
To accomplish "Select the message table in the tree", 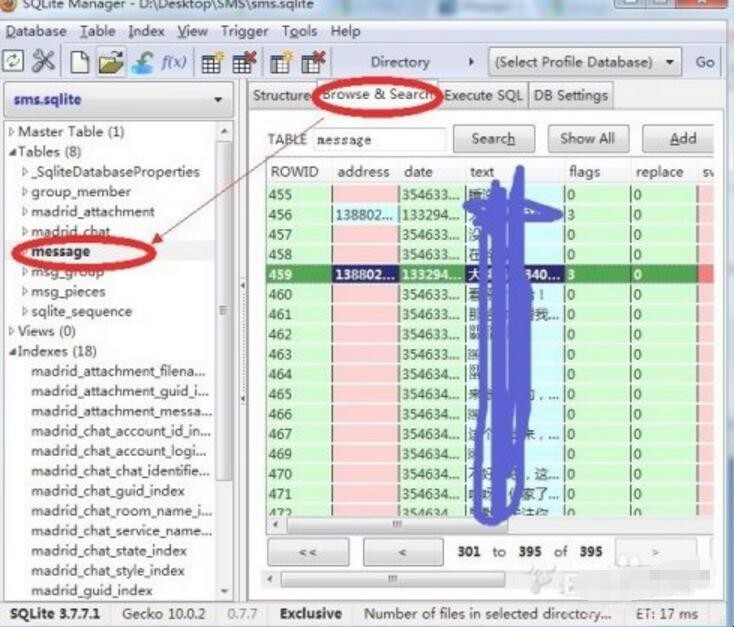I will [x=60, y=252].
